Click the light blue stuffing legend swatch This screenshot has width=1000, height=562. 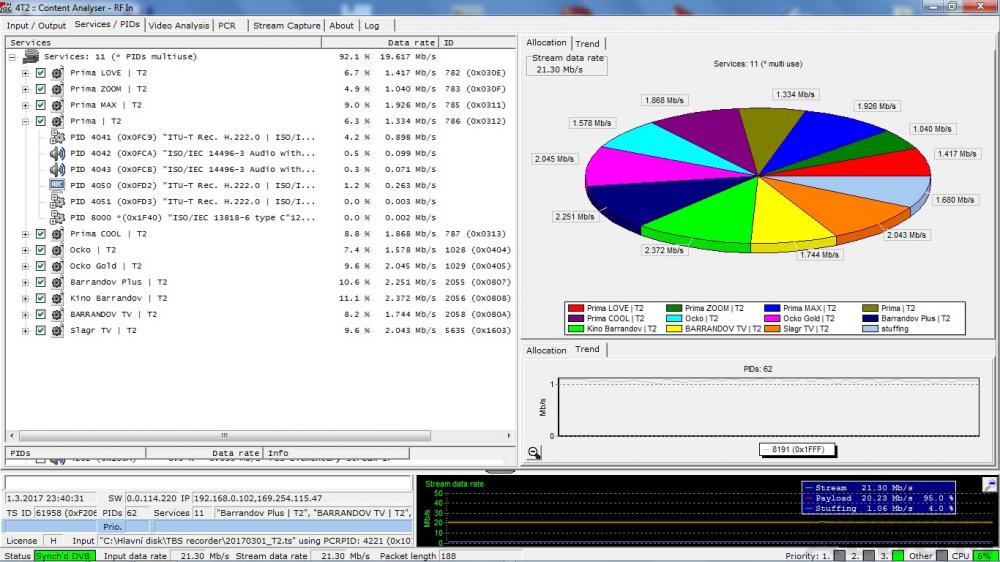(871, 329)
